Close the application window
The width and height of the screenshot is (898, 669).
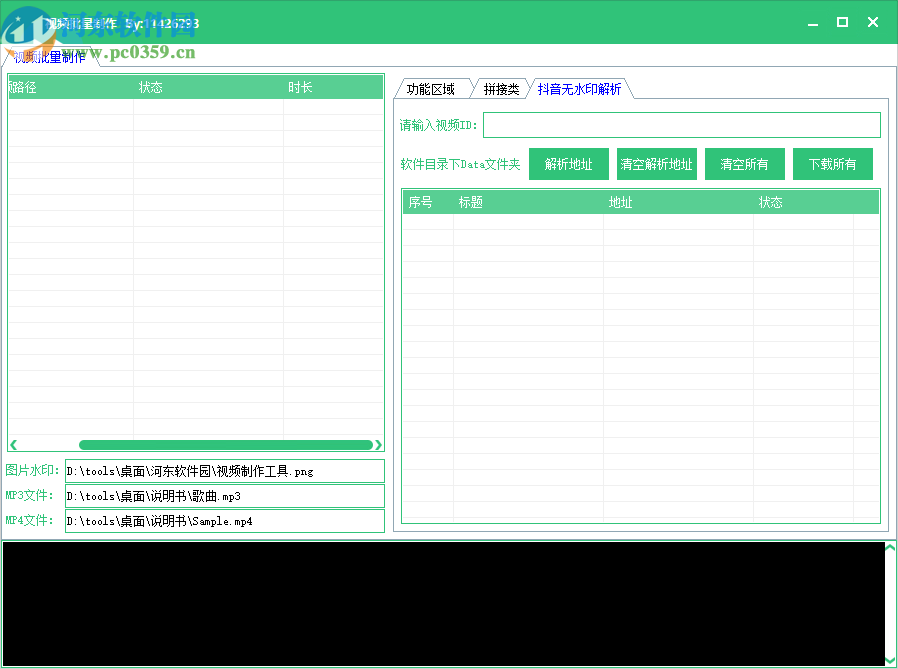873,22
